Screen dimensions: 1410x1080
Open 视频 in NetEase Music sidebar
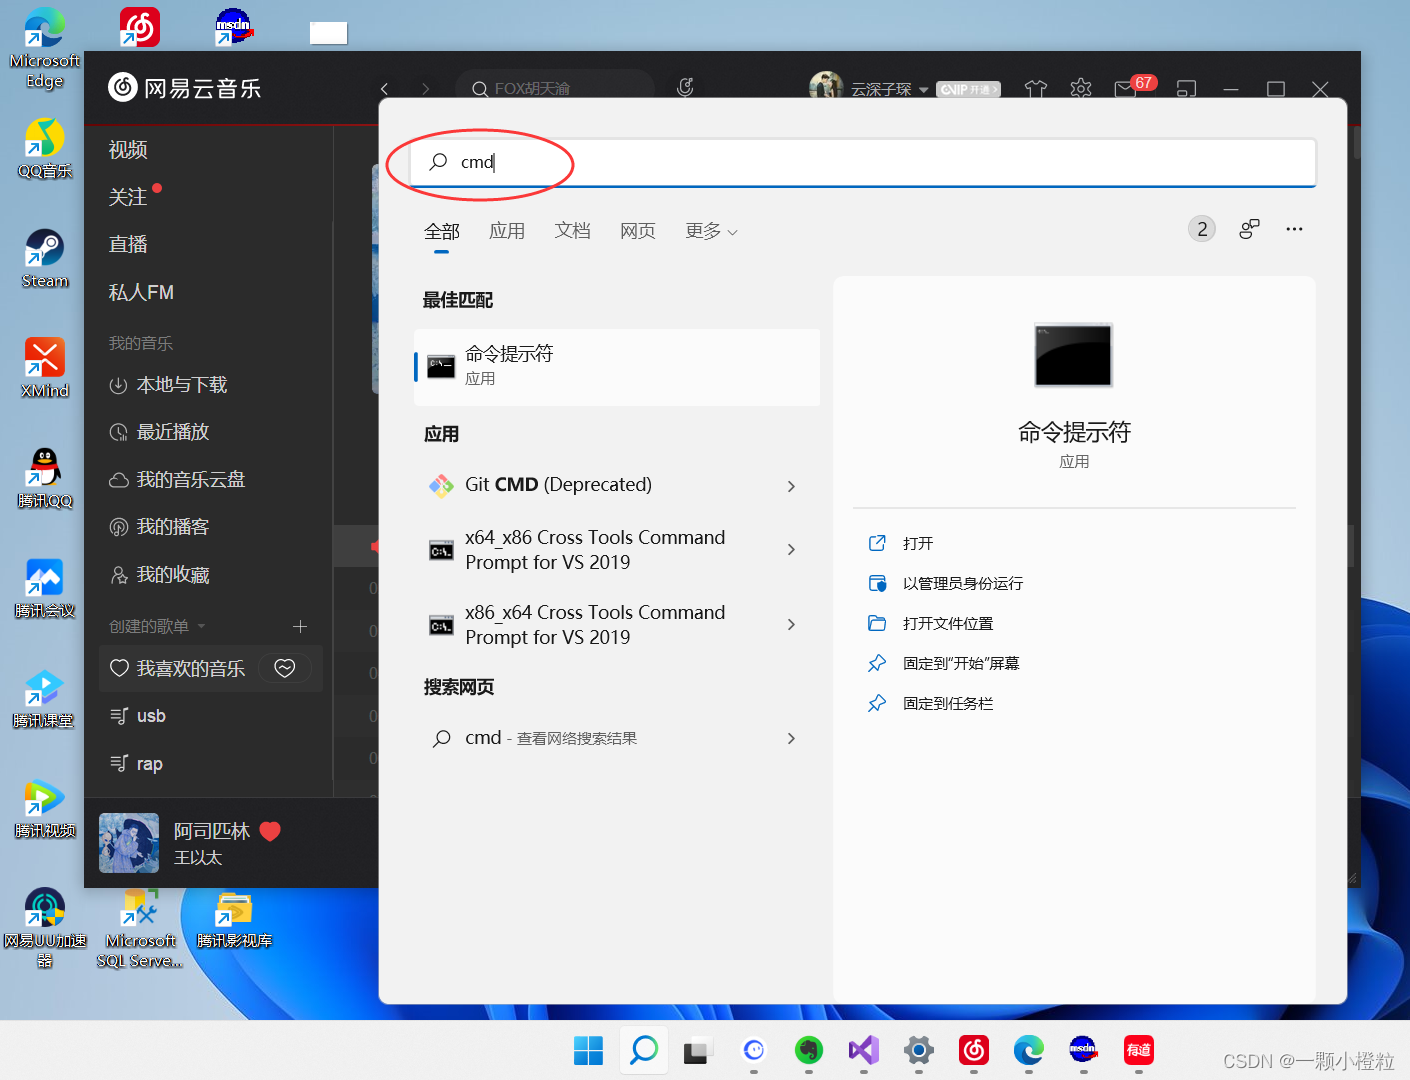128,150
